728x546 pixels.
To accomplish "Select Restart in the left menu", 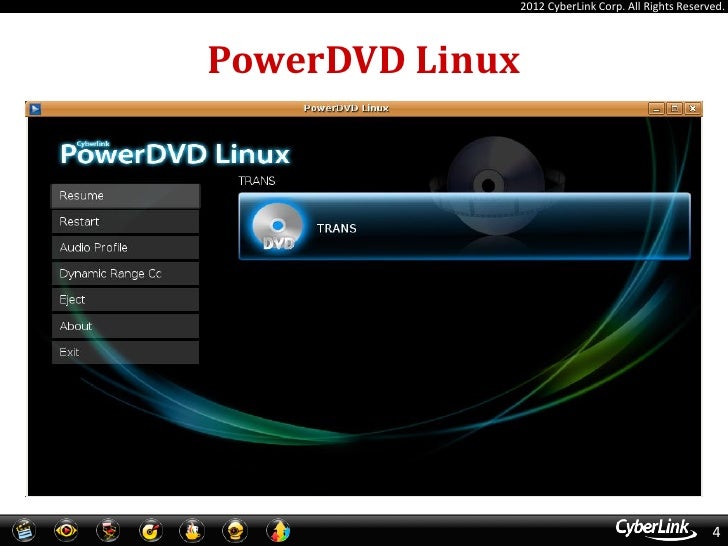I will [x=125, y=222].
